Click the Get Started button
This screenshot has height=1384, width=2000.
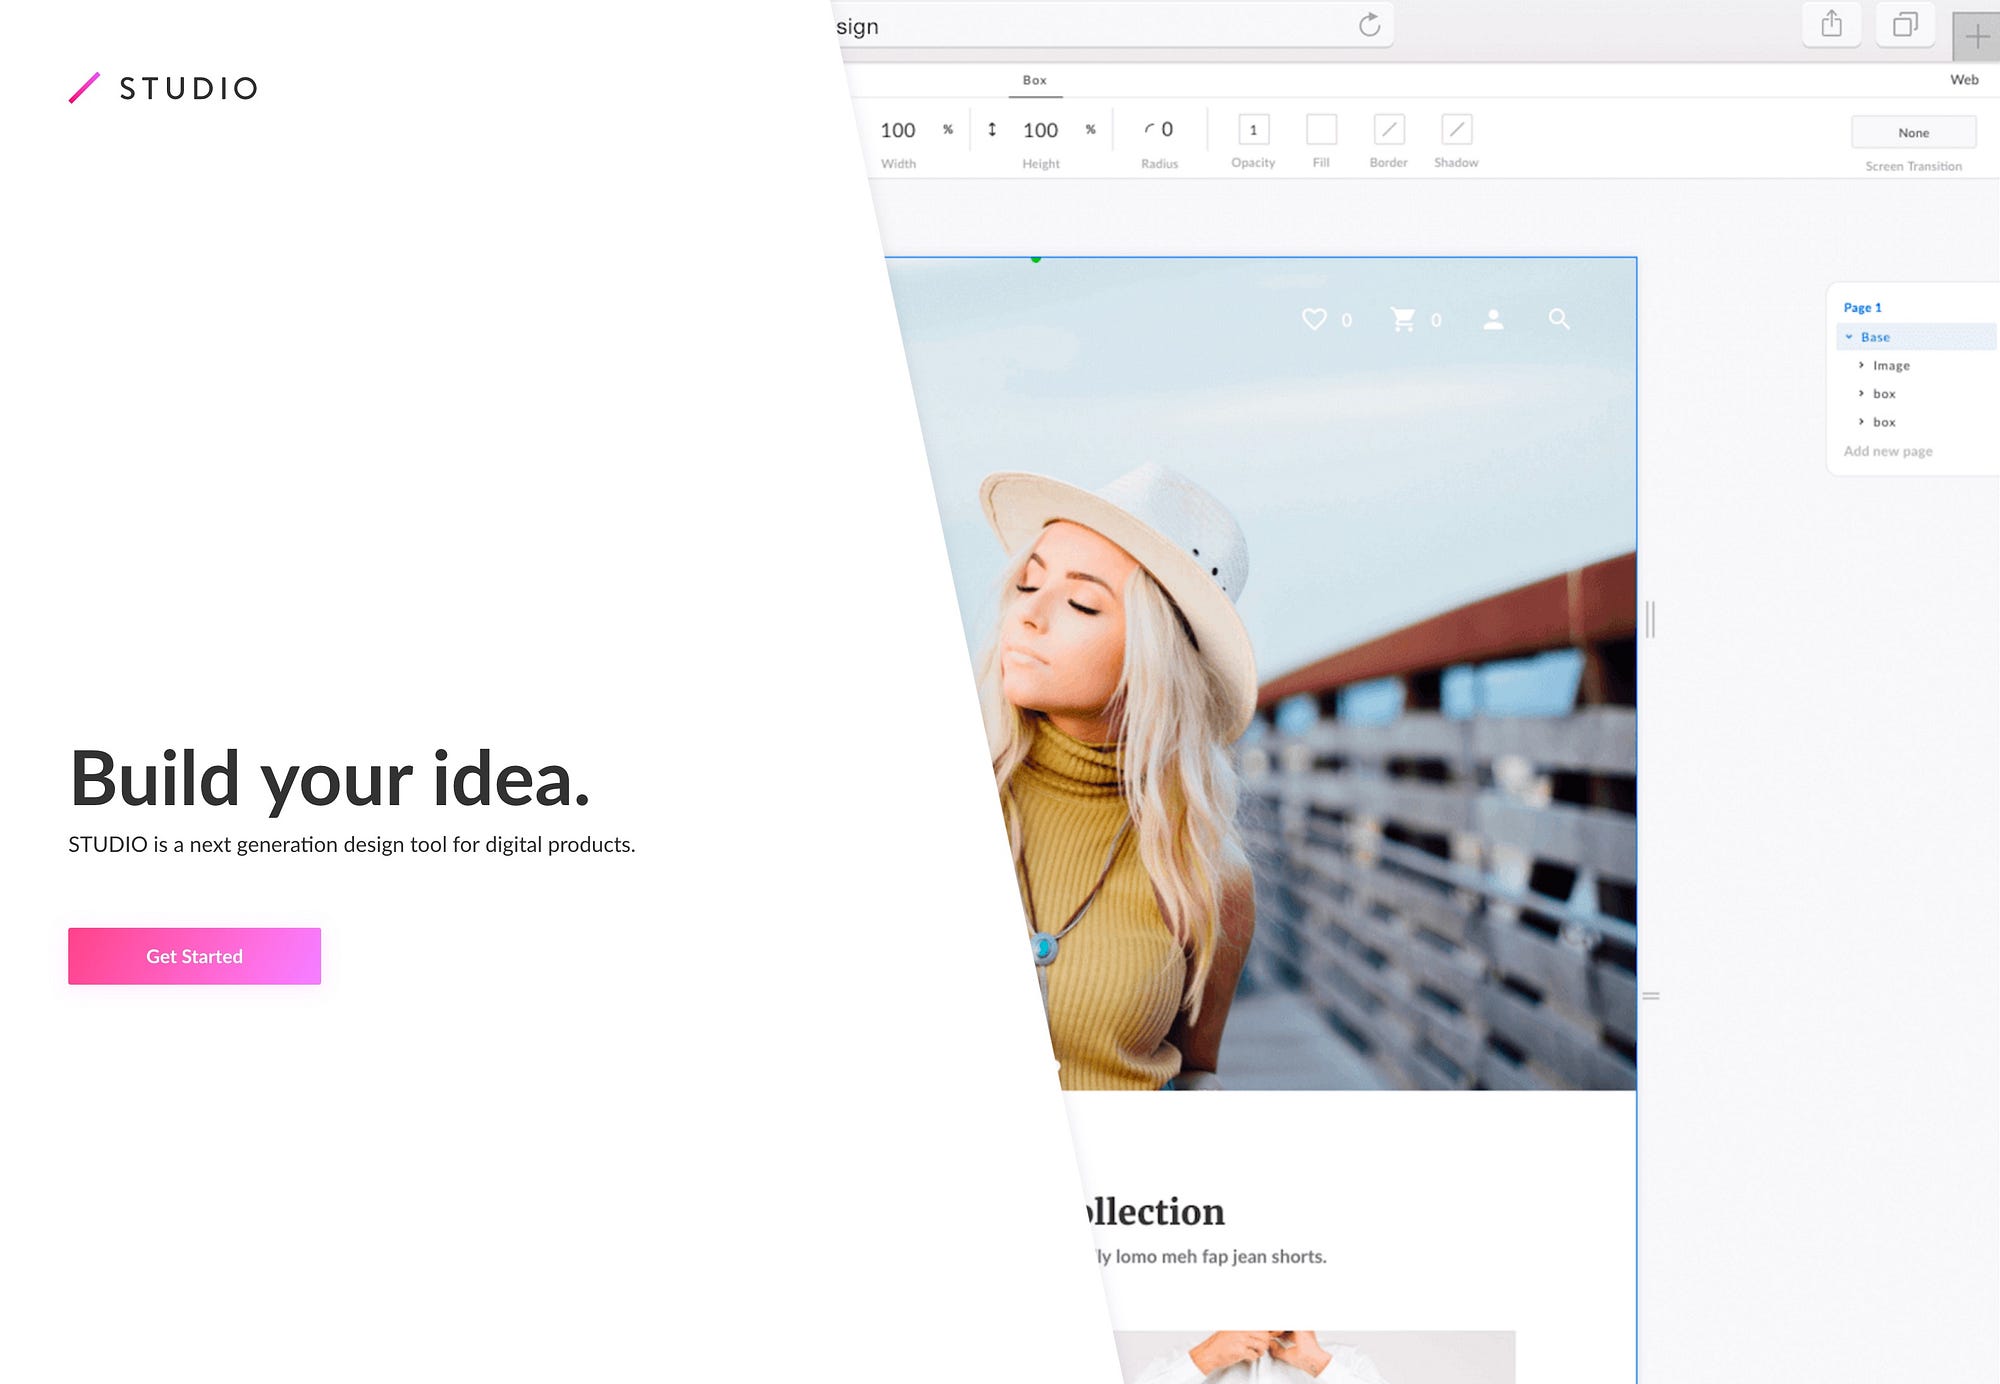tap(194, 956)
